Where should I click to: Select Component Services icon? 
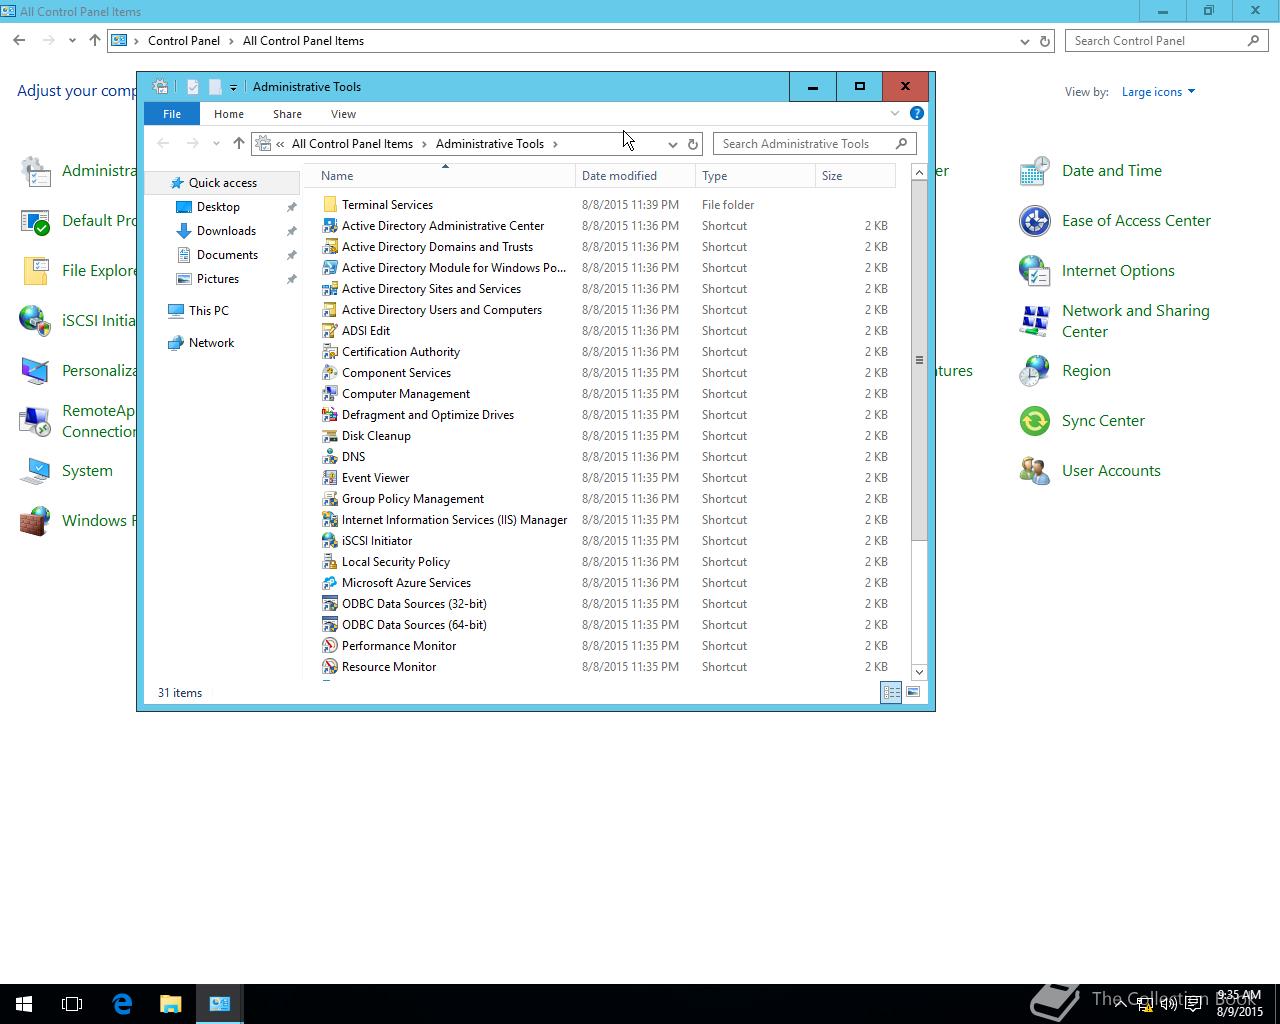pyautogui.click(x=329, y=373)
